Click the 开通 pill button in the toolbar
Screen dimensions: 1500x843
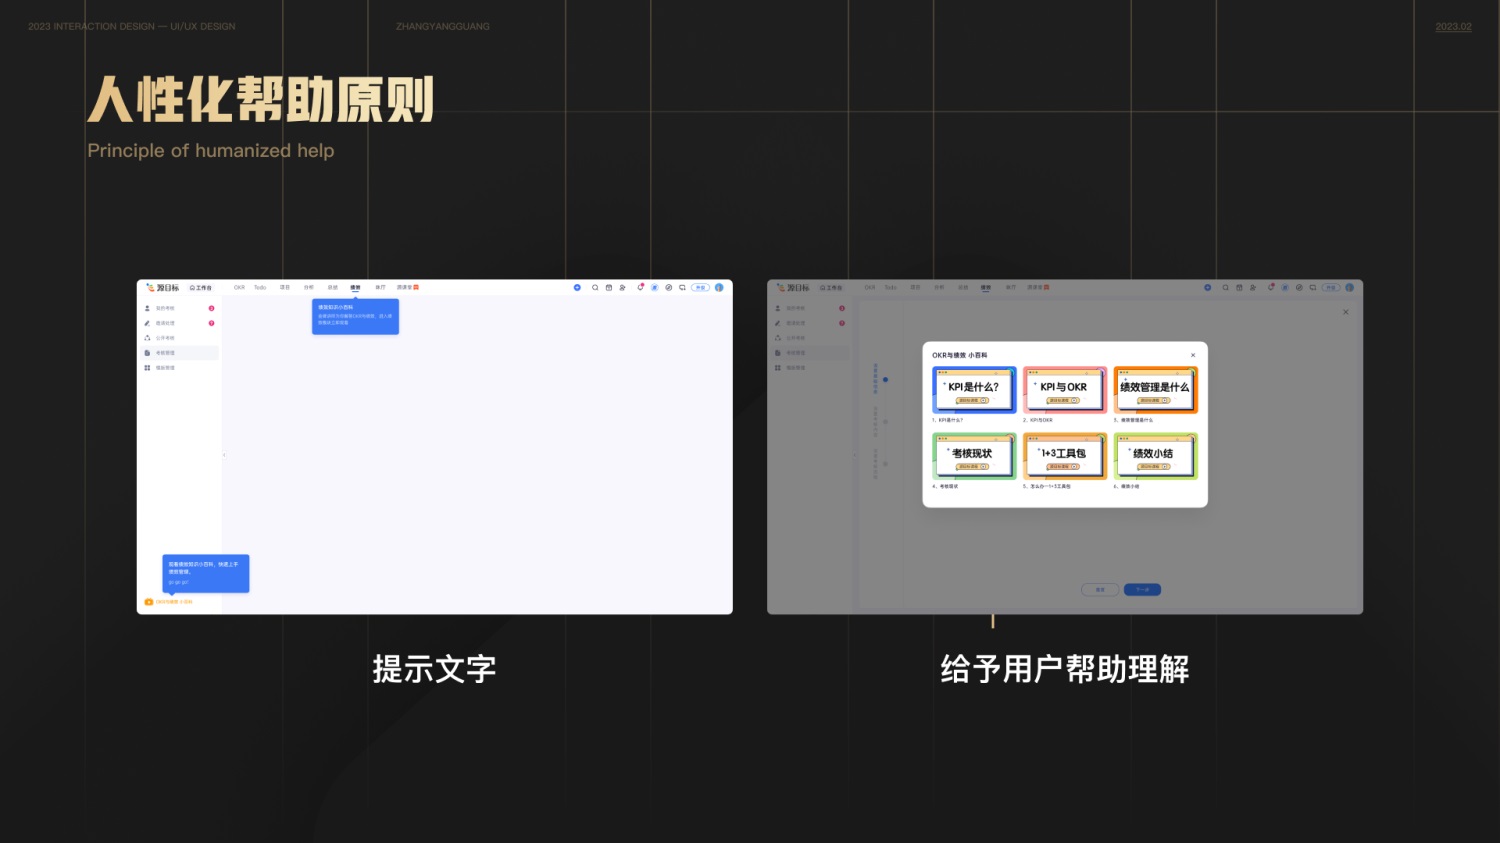(x=698, y=287)
